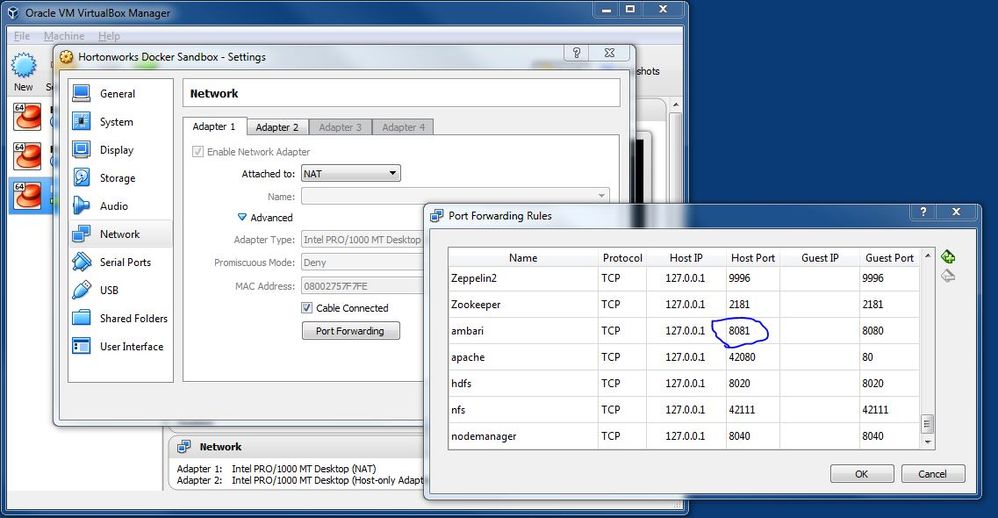
Task: Click the Protocol column header
Action: [x=622, y=258]
